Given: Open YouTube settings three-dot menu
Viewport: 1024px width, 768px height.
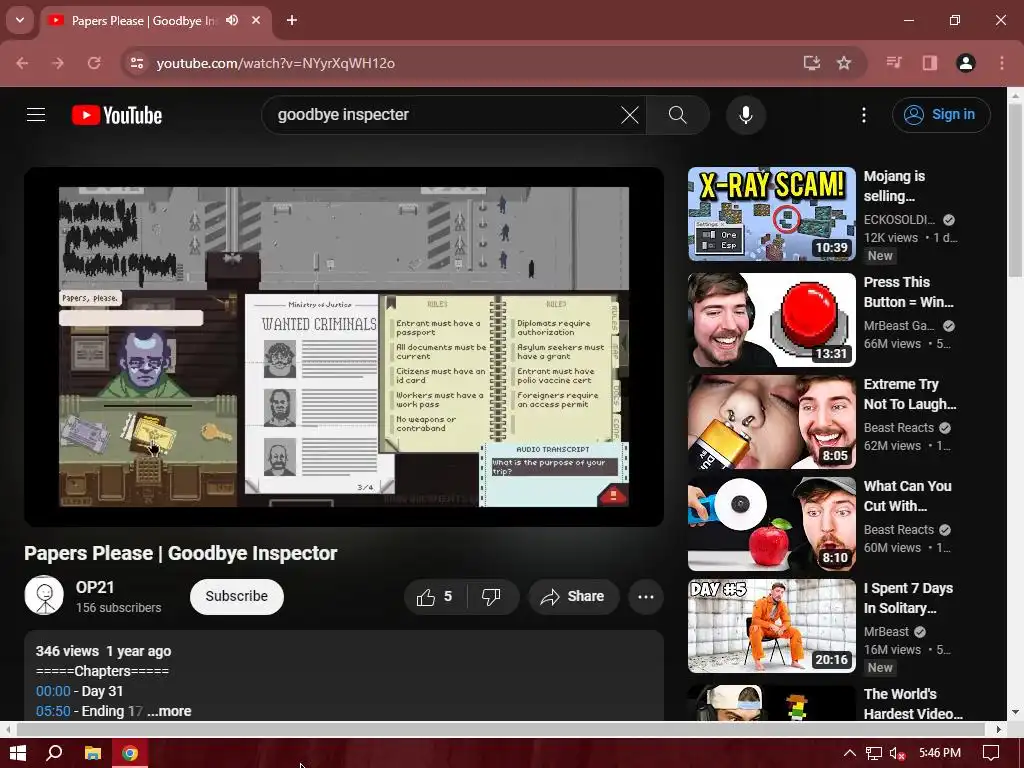Looking at the screenshot, I should 863,115.
